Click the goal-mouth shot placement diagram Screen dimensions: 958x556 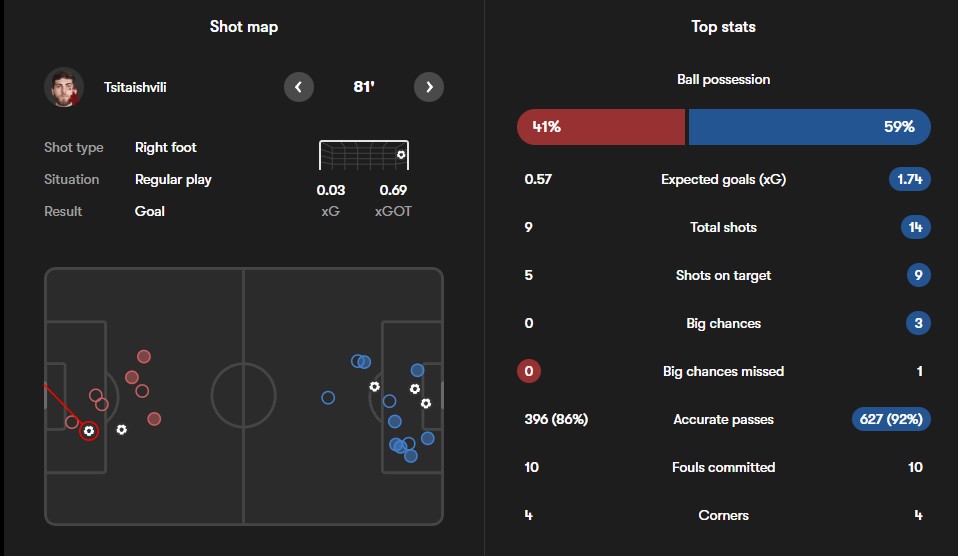[x=363, y=155]
